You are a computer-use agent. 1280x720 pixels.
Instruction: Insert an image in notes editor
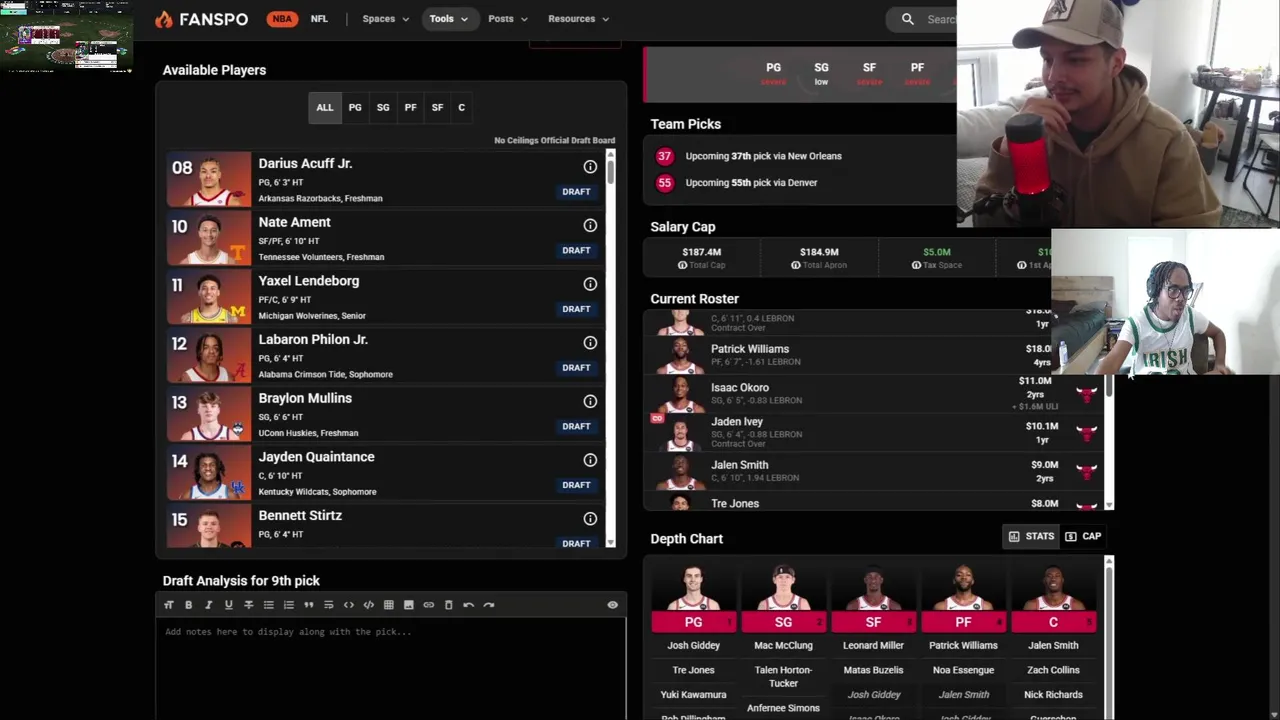pyautogui.click(x=408, y=605)
